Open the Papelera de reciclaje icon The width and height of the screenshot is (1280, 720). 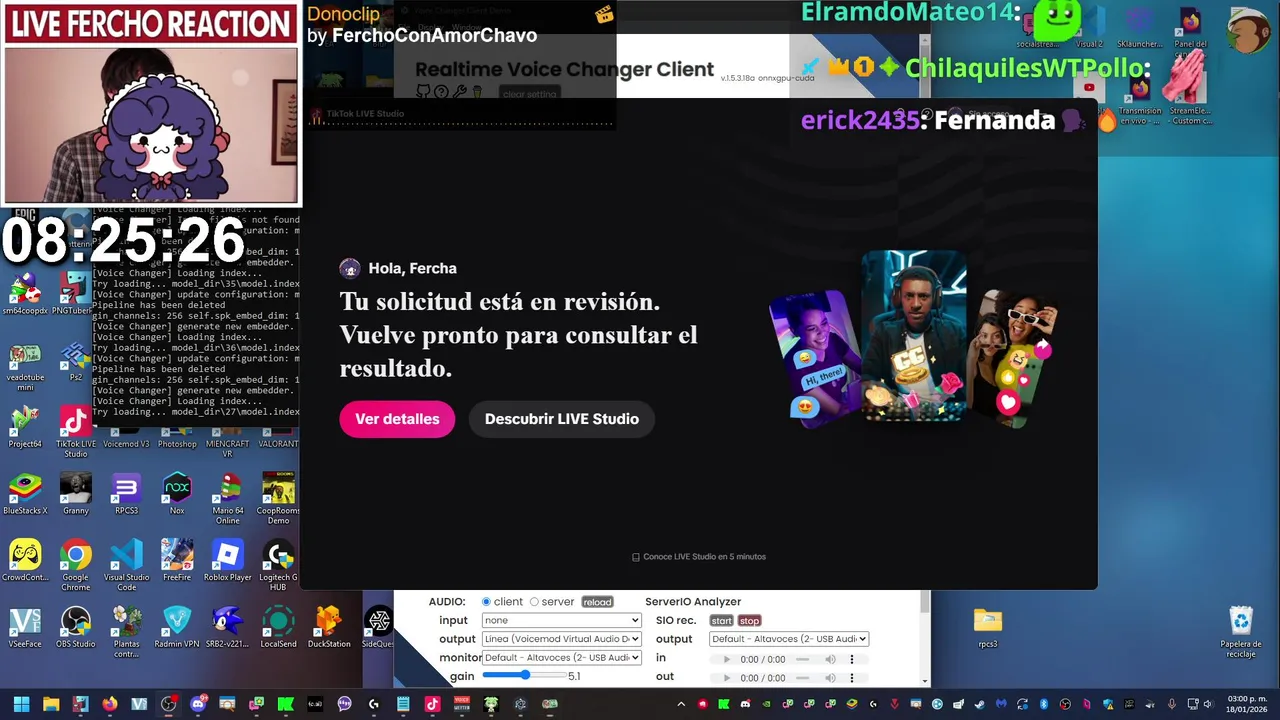pos(1241,631)
